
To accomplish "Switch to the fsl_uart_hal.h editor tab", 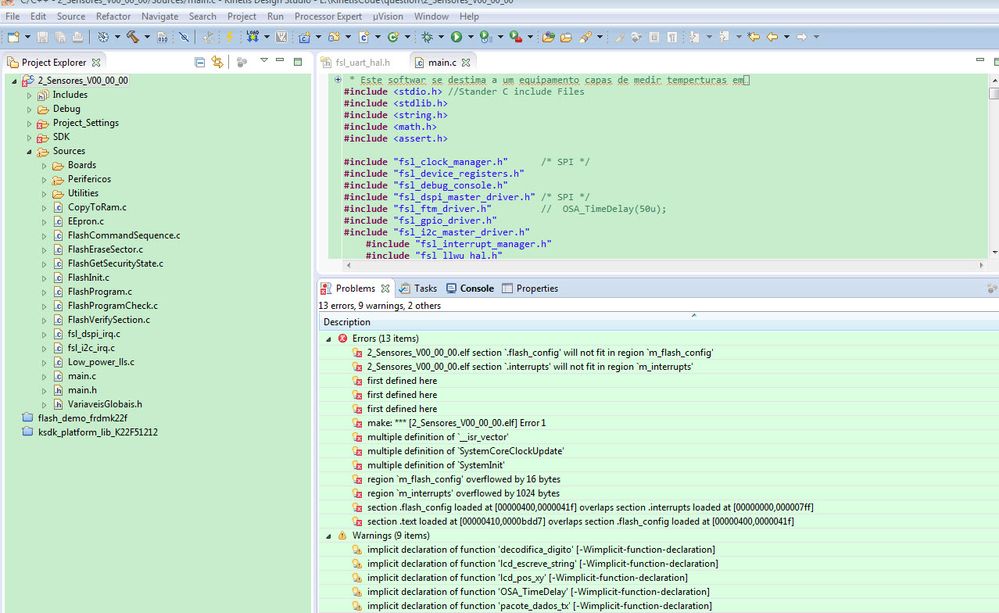I will pyautogui.click(x=356, y=62).
